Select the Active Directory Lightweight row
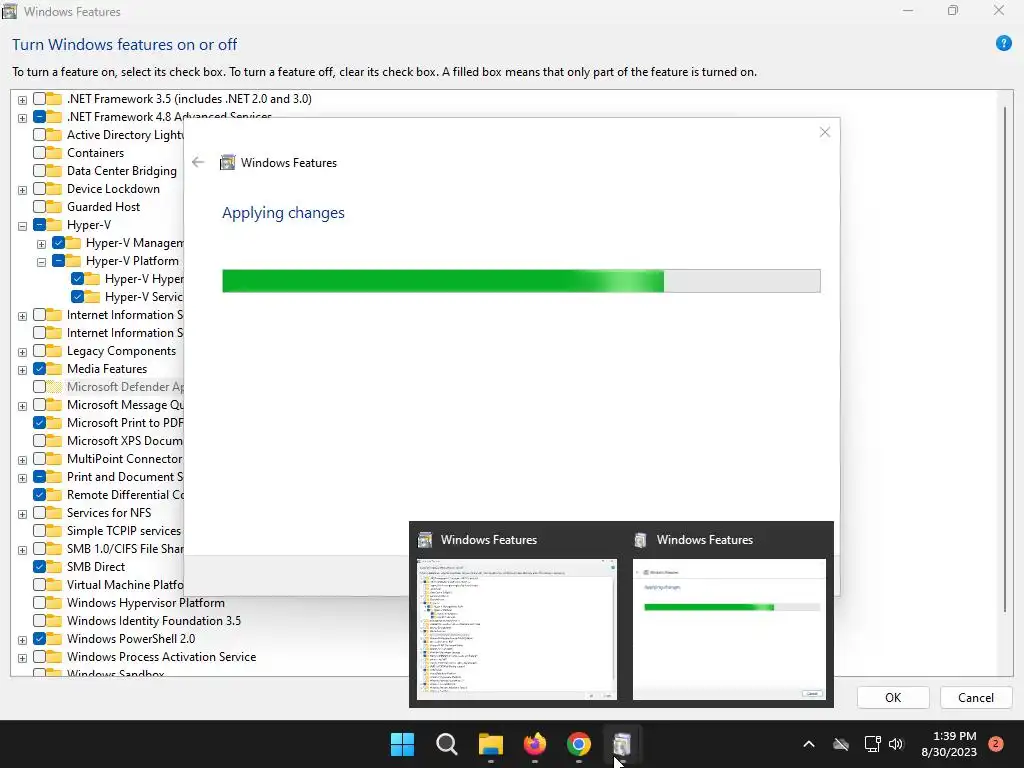 click(125, 135)
